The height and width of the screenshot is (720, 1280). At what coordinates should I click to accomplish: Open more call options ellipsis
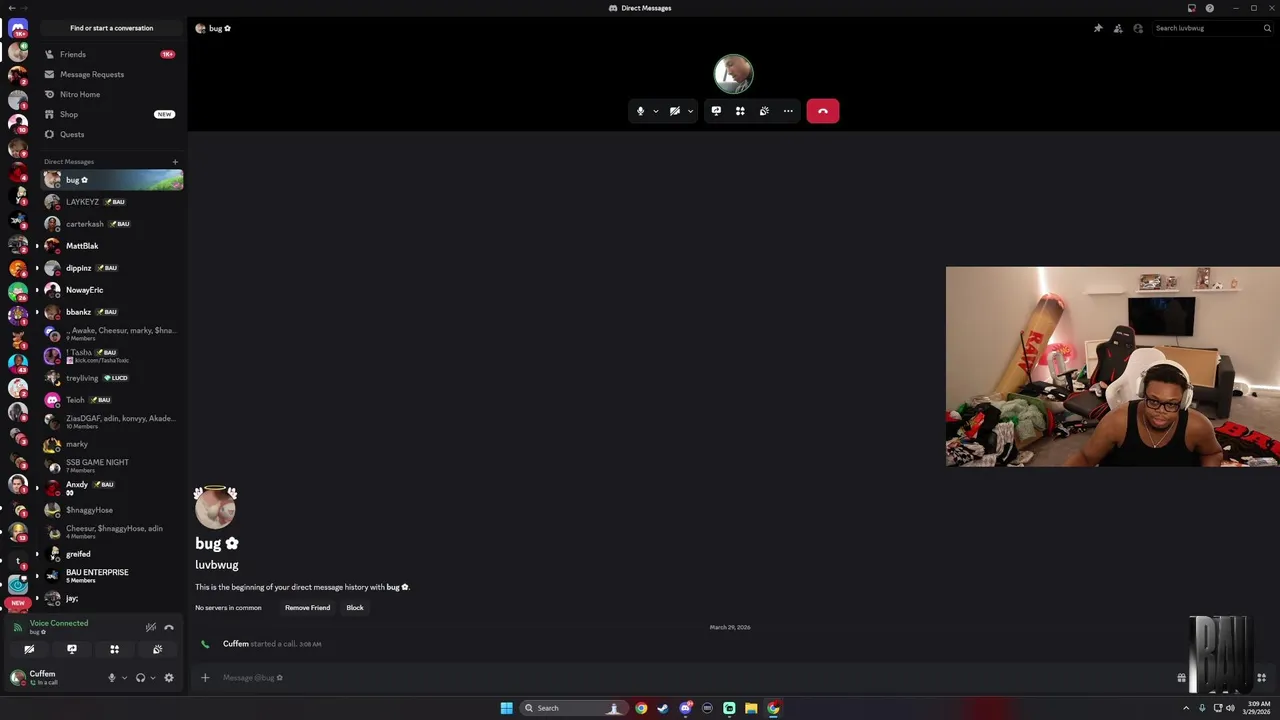tap(788, 111)
